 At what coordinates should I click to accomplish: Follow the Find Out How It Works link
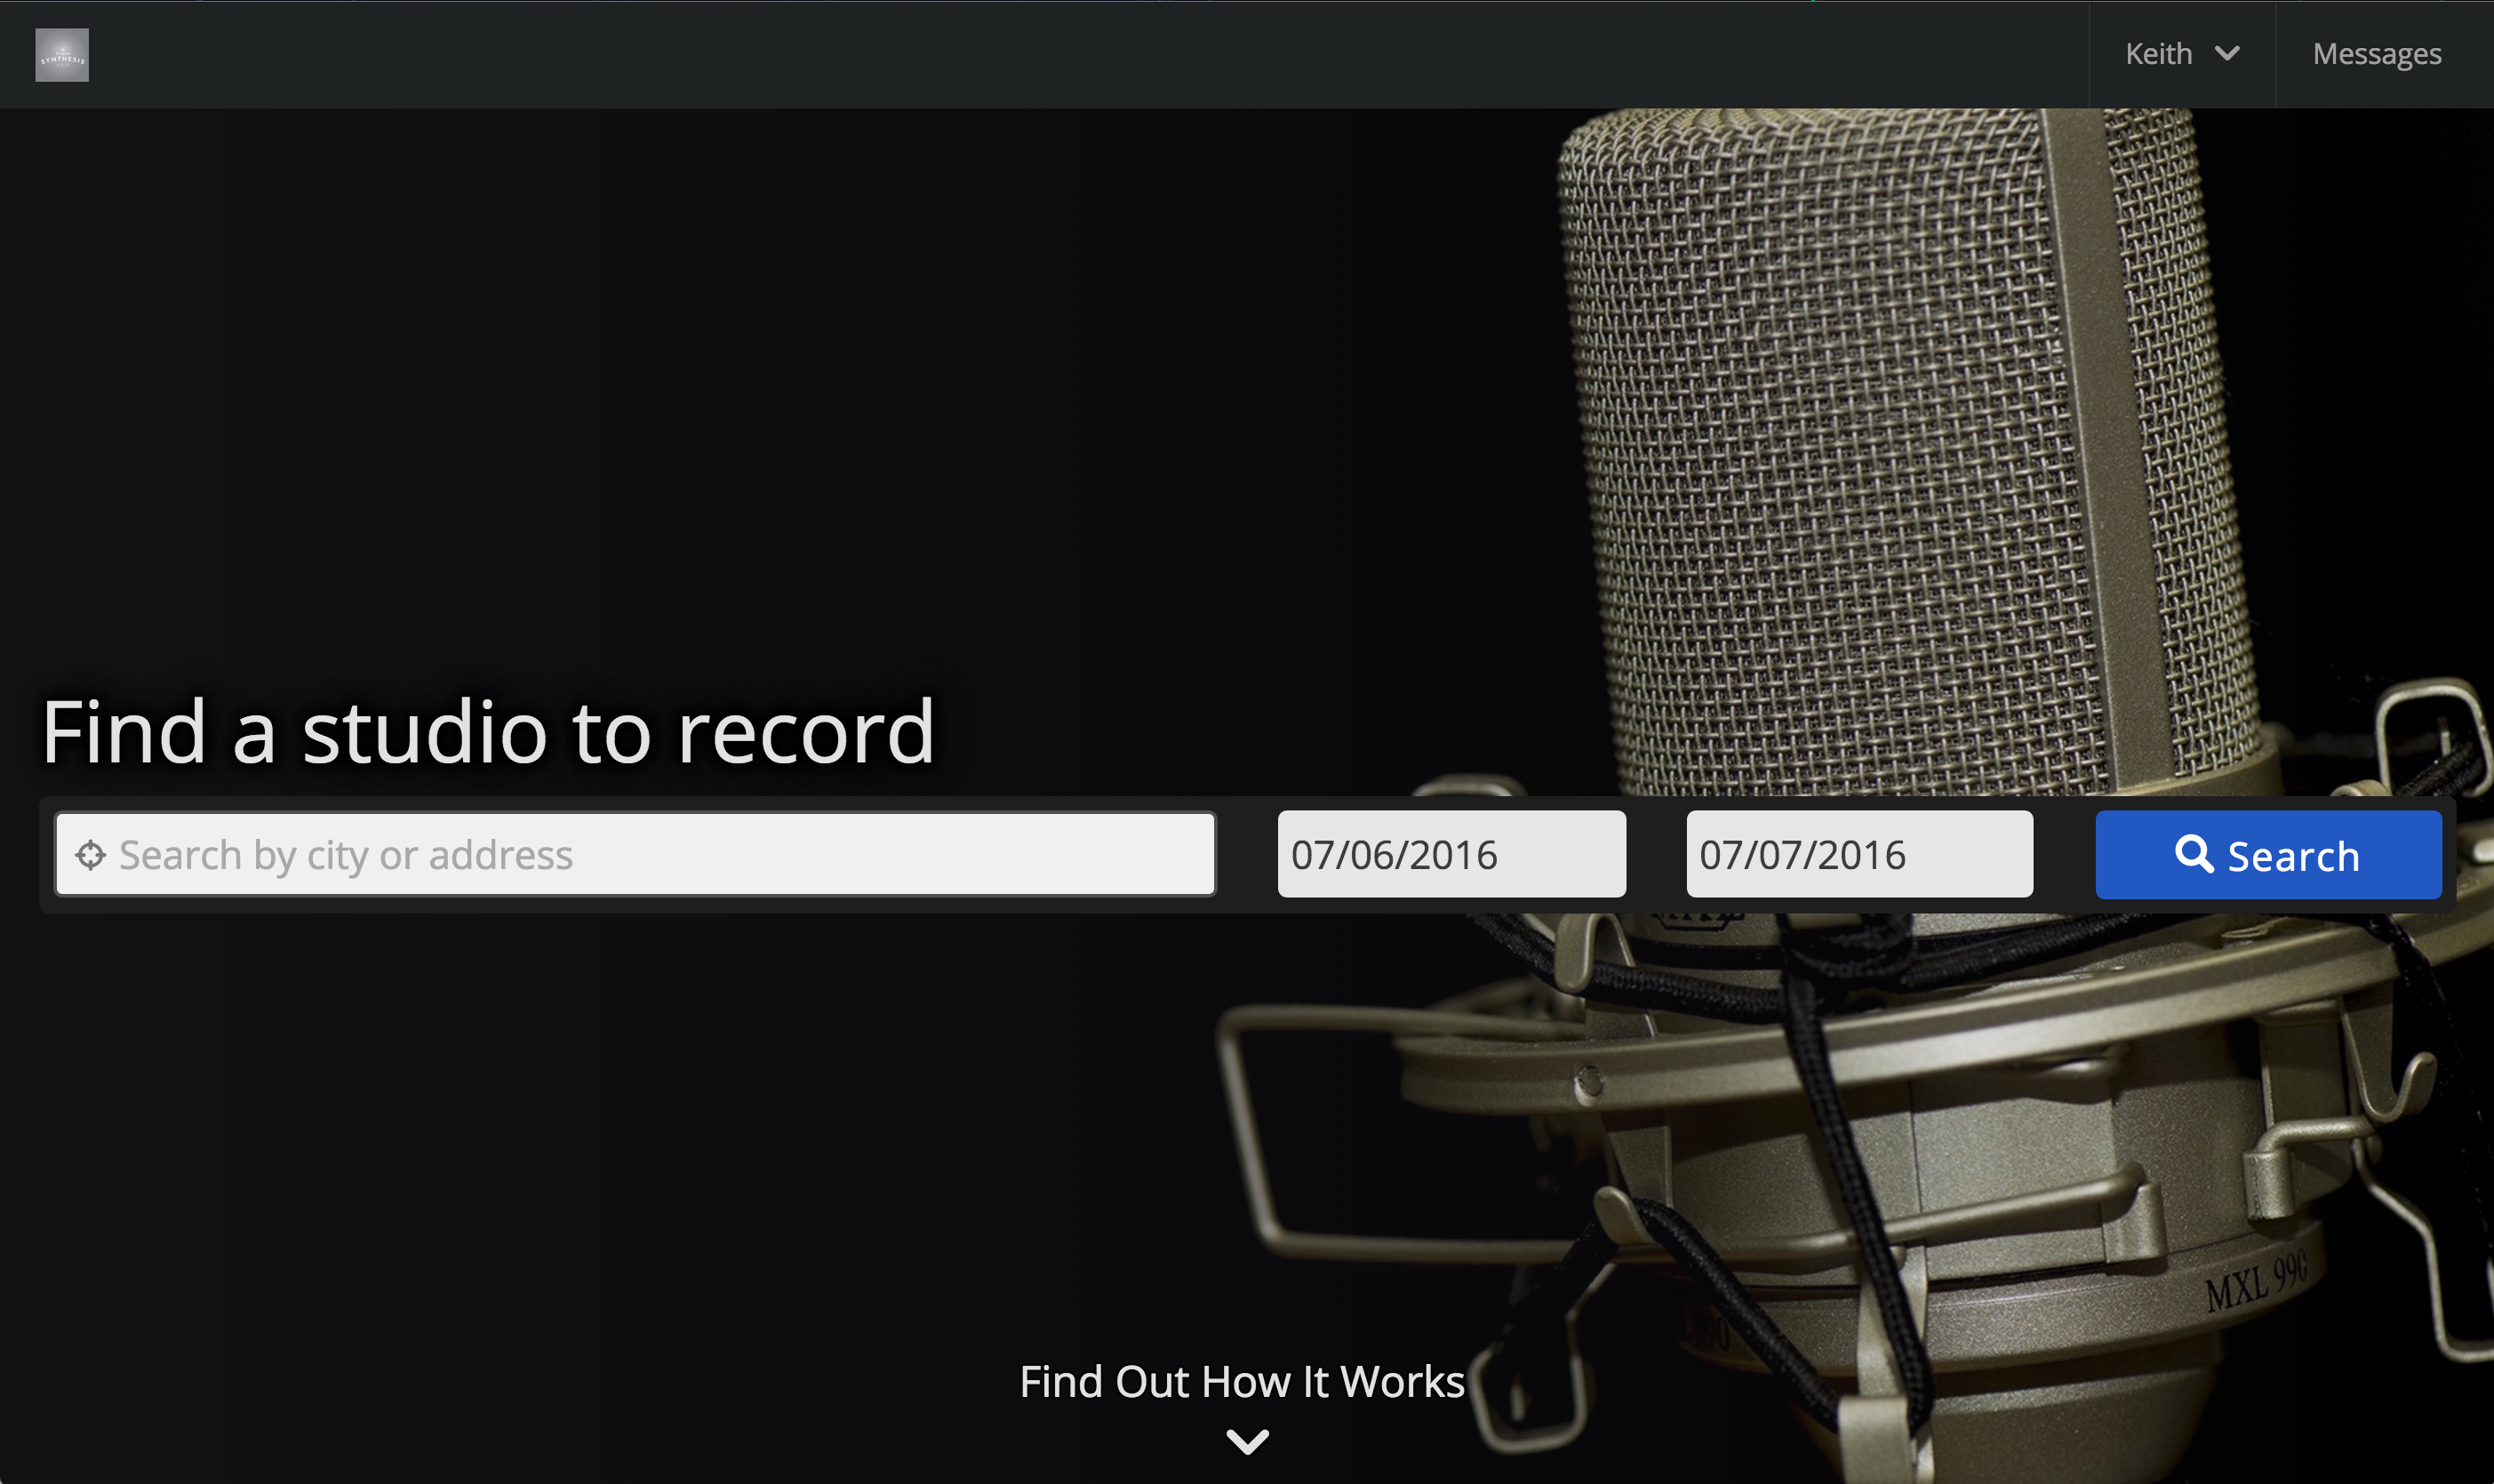click(x=1241, y=1381)
